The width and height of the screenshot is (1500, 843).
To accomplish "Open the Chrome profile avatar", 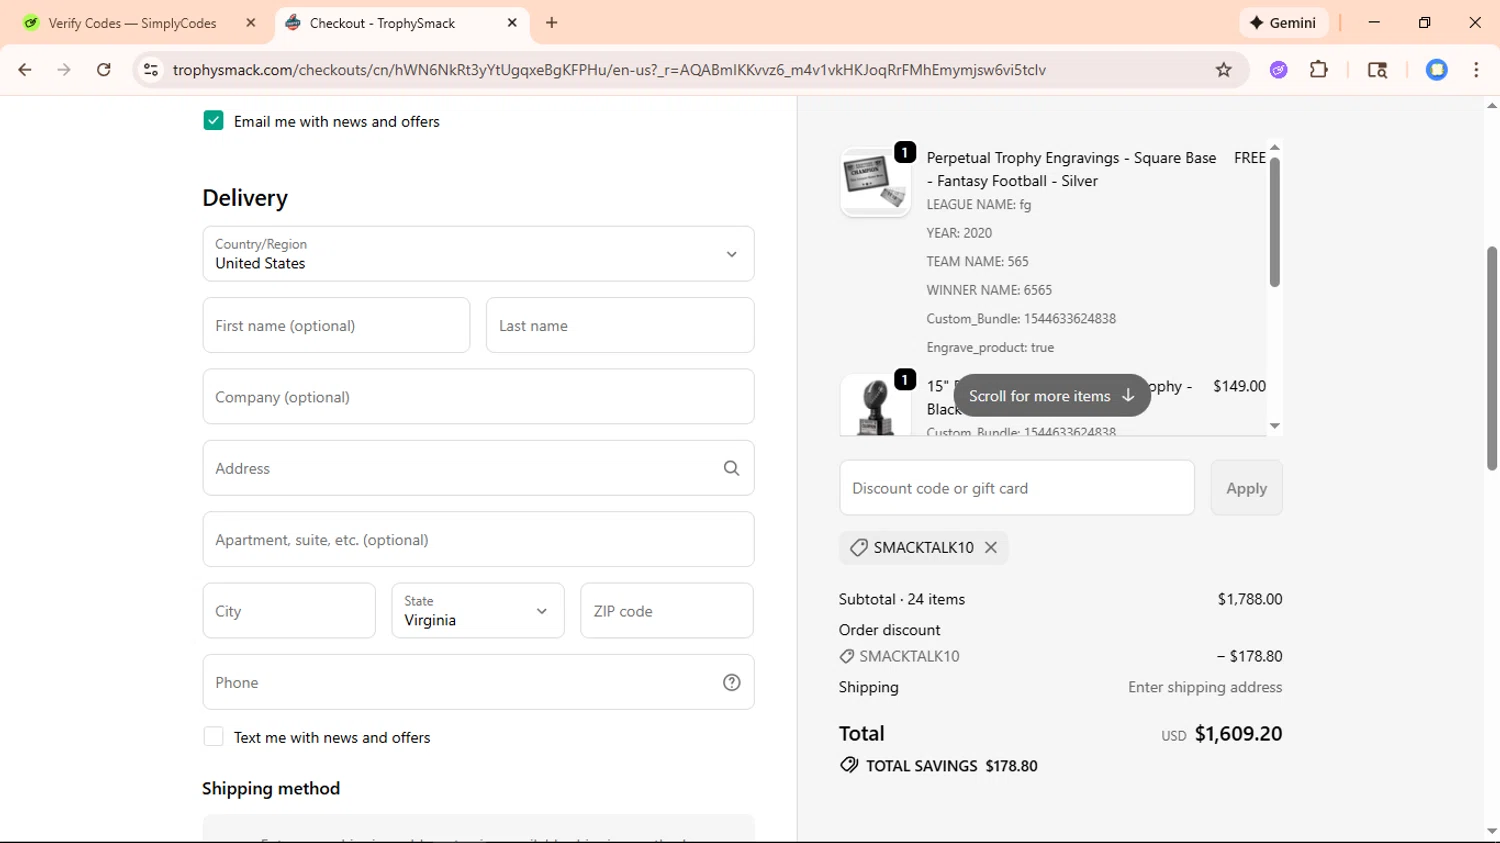I will coord(1437,70).
